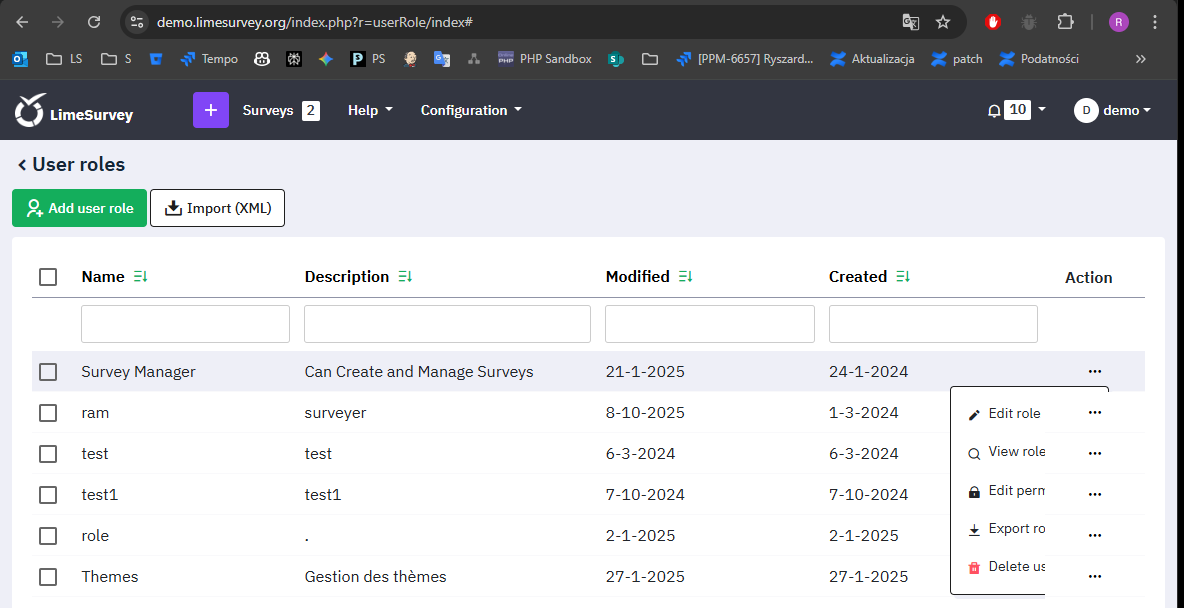Open the demo user account dropdown
Viewport: 1184px width, 608px height.
(1113, 110)
